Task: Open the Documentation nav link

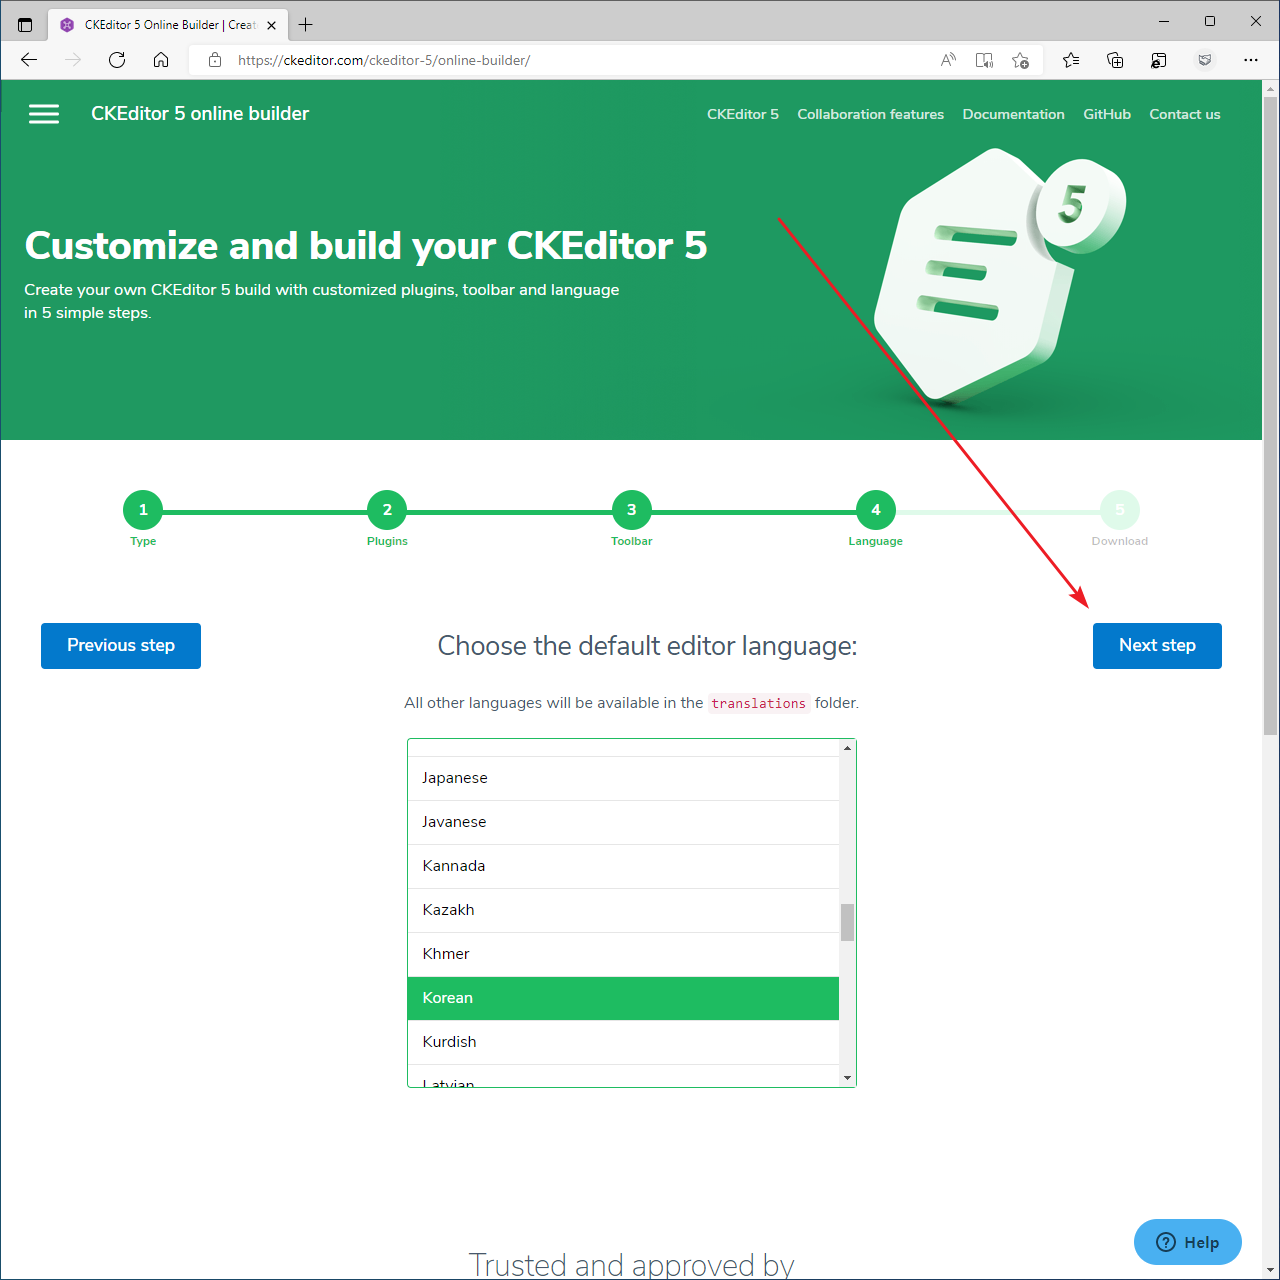Action: pyautogui.click(x=1013, y=114)
